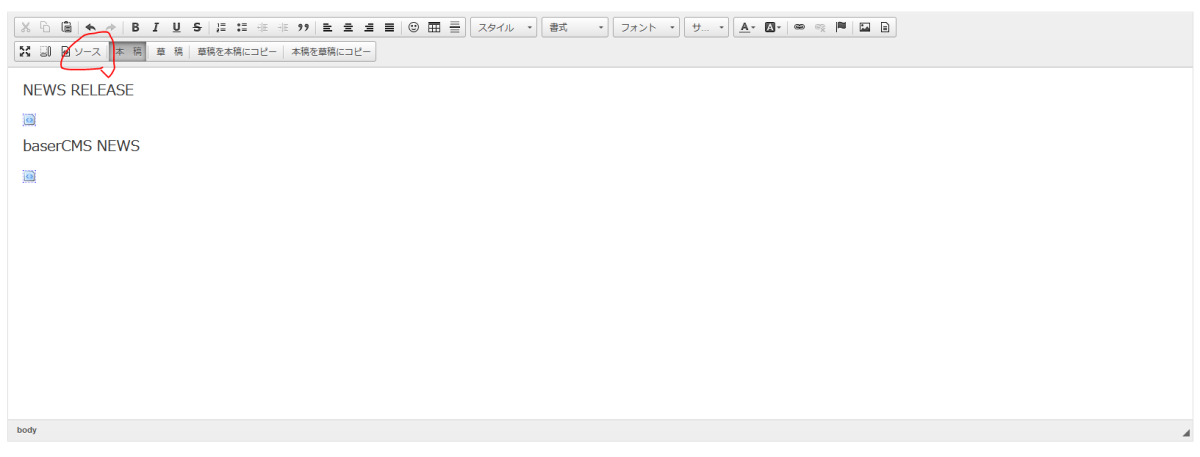Switch to the 草稿 draft tab
Screen dimensions: 1200x457
point(169,51)
